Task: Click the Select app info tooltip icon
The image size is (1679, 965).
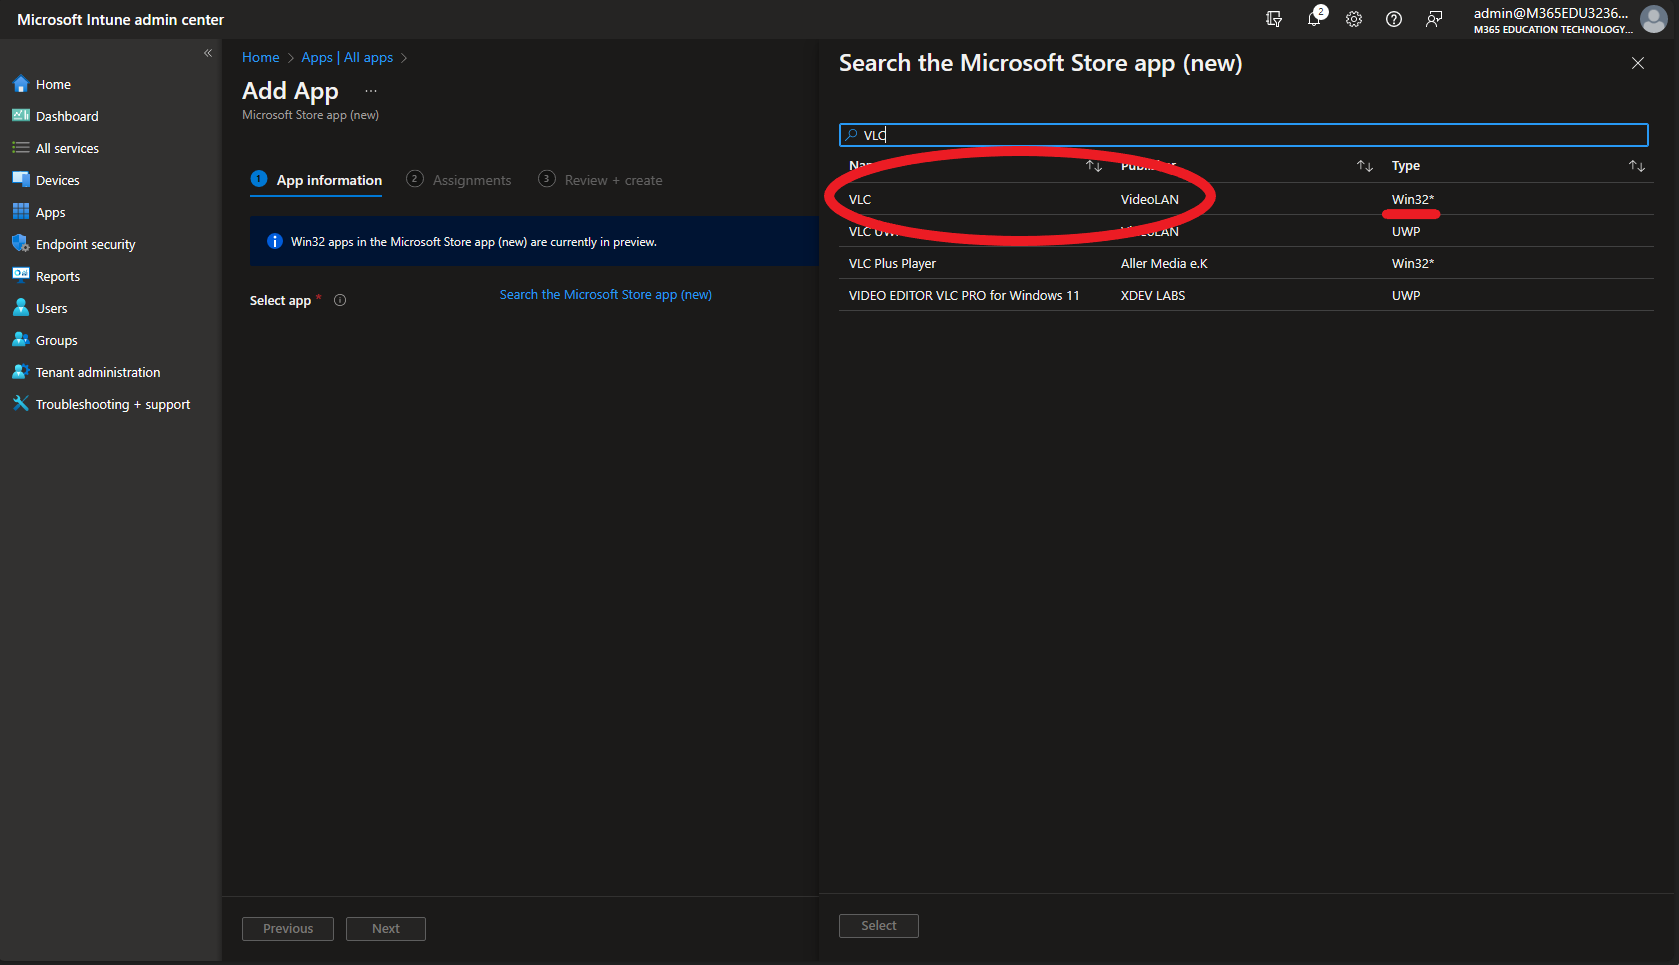Action: [340, 300]
